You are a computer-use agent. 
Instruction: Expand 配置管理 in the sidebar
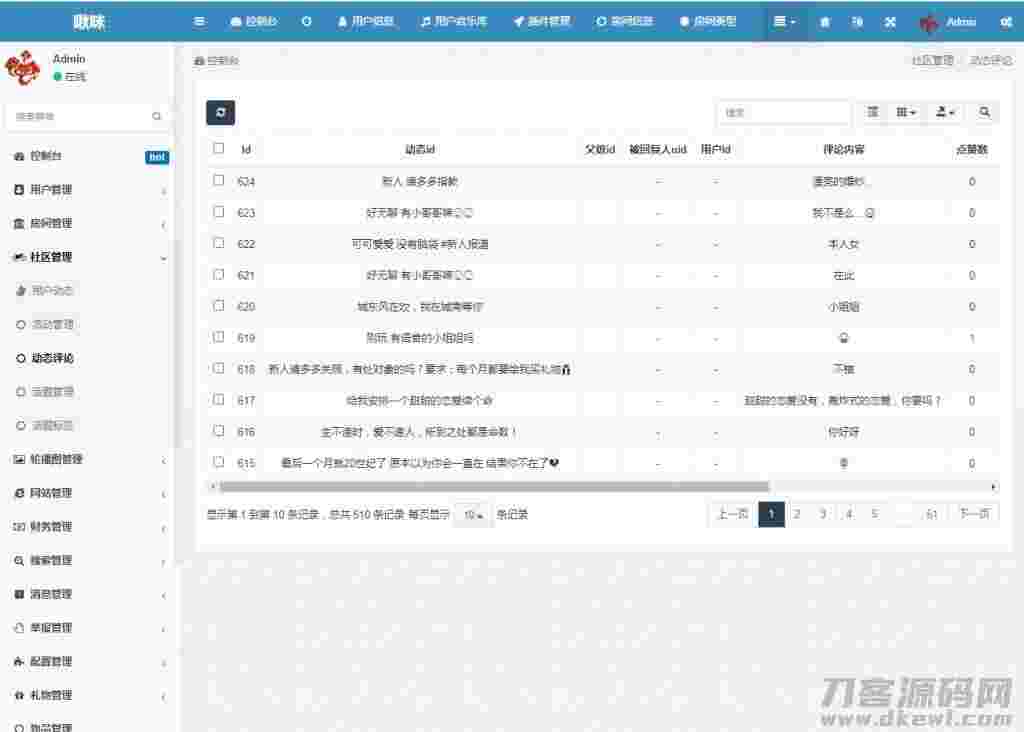88,661
